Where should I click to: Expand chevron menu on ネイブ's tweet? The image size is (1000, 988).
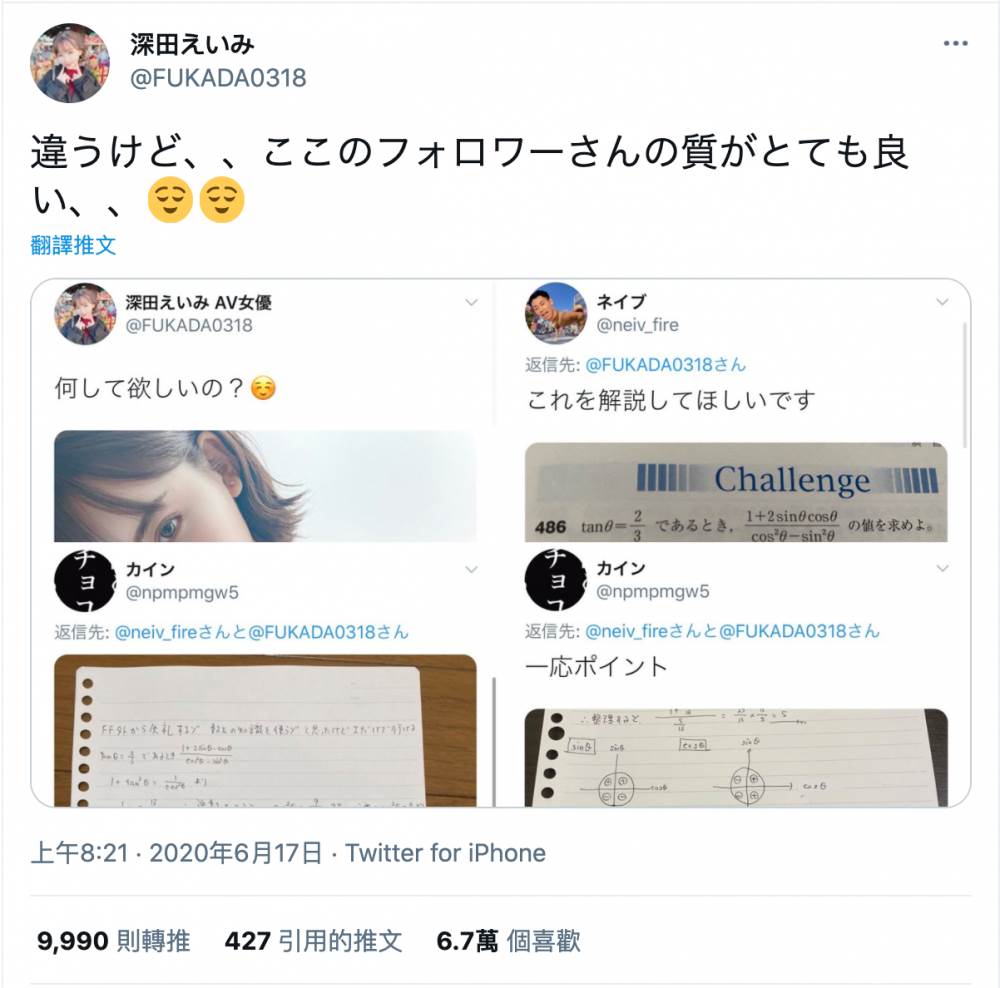coord(942,302)
